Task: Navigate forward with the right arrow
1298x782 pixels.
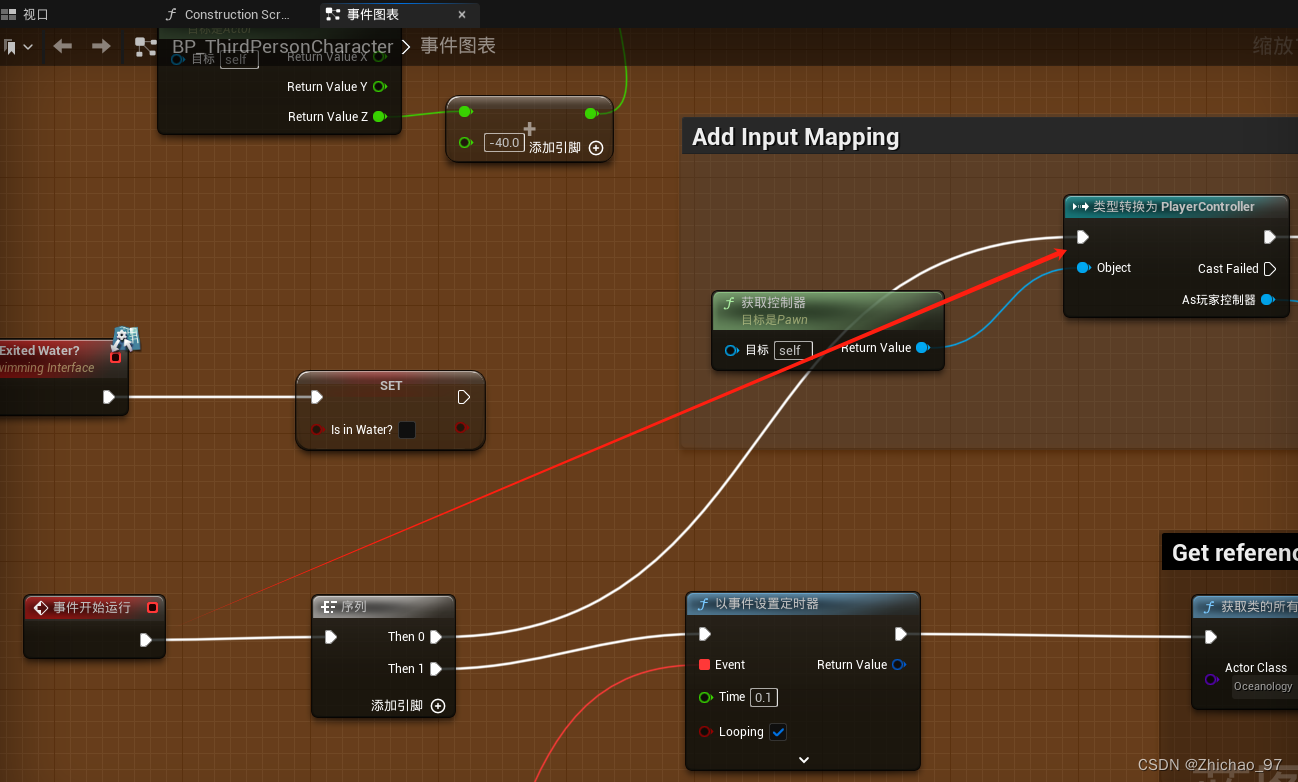Action: [101, 46]
